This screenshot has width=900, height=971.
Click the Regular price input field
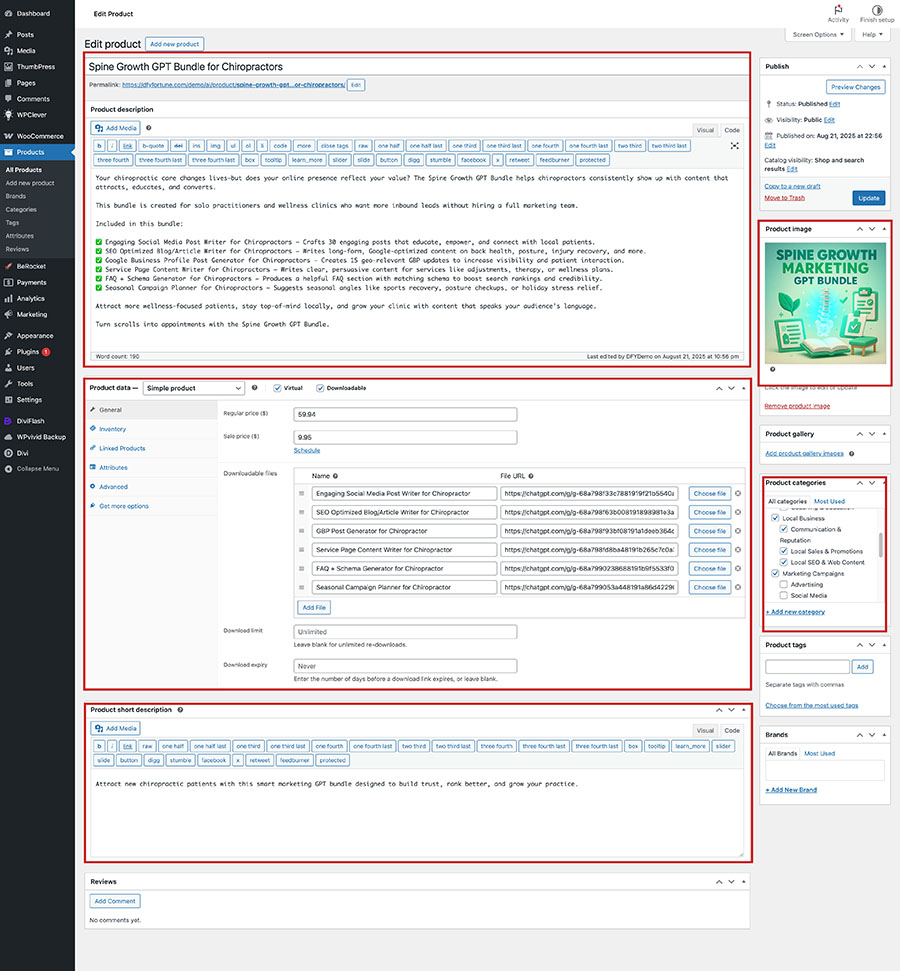tap(405, 415)
